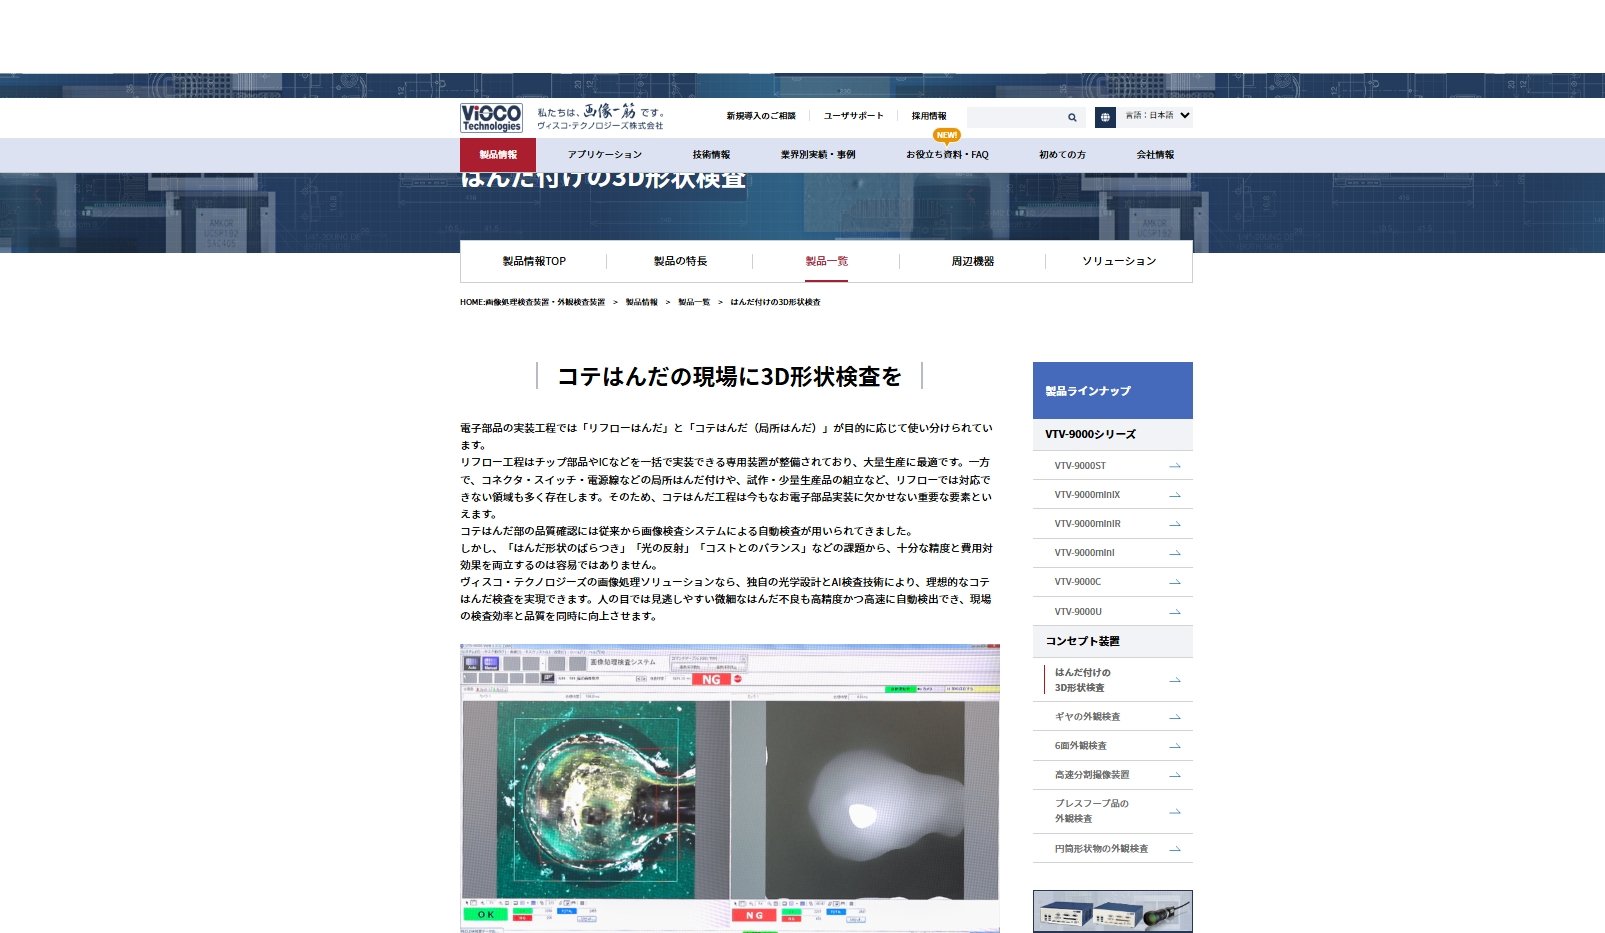The image size is (1605, 933).
Task: Click the search input field
Action: coord(1010,117)
